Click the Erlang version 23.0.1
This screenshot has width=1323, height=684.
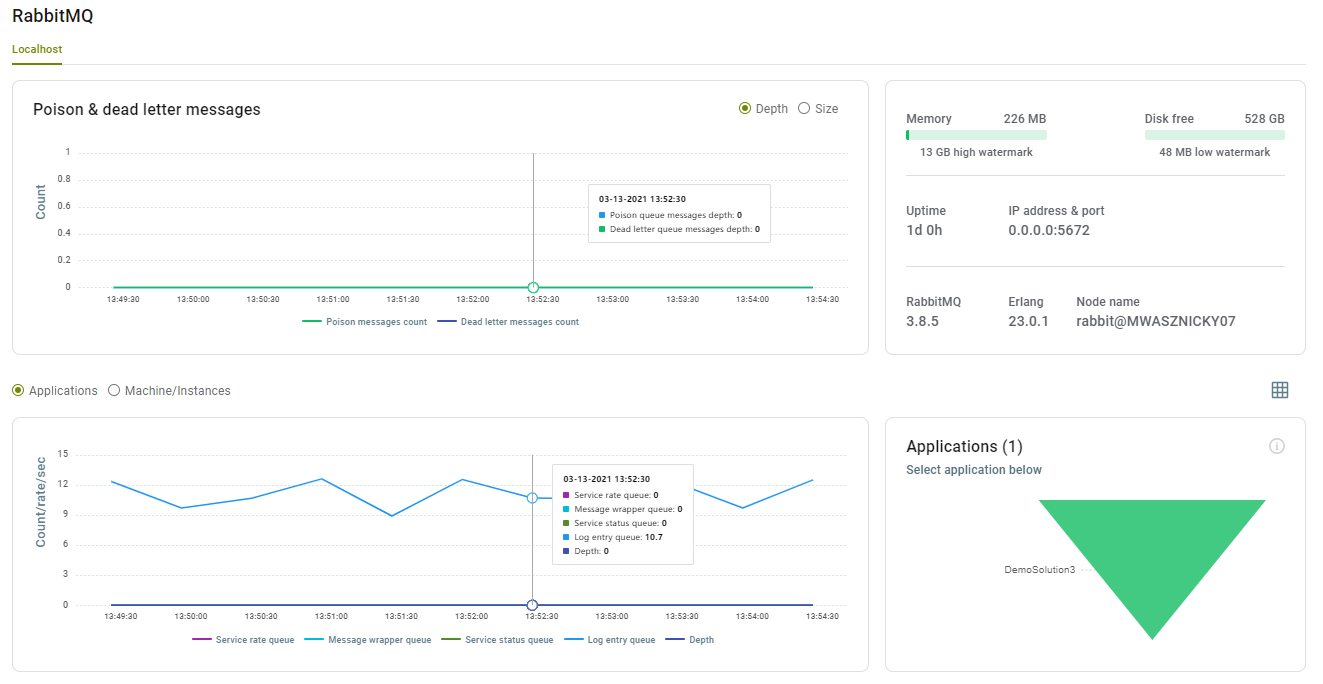[x=1028, y=321]
